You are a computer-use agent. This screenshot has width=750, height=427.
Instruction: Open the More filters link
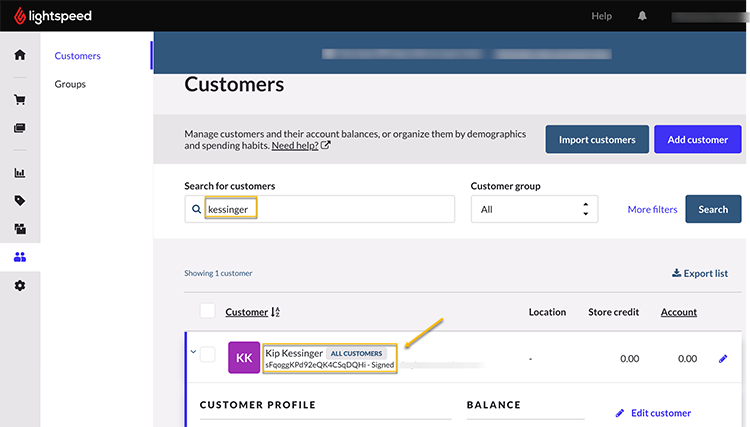click(x=652, y=209)
